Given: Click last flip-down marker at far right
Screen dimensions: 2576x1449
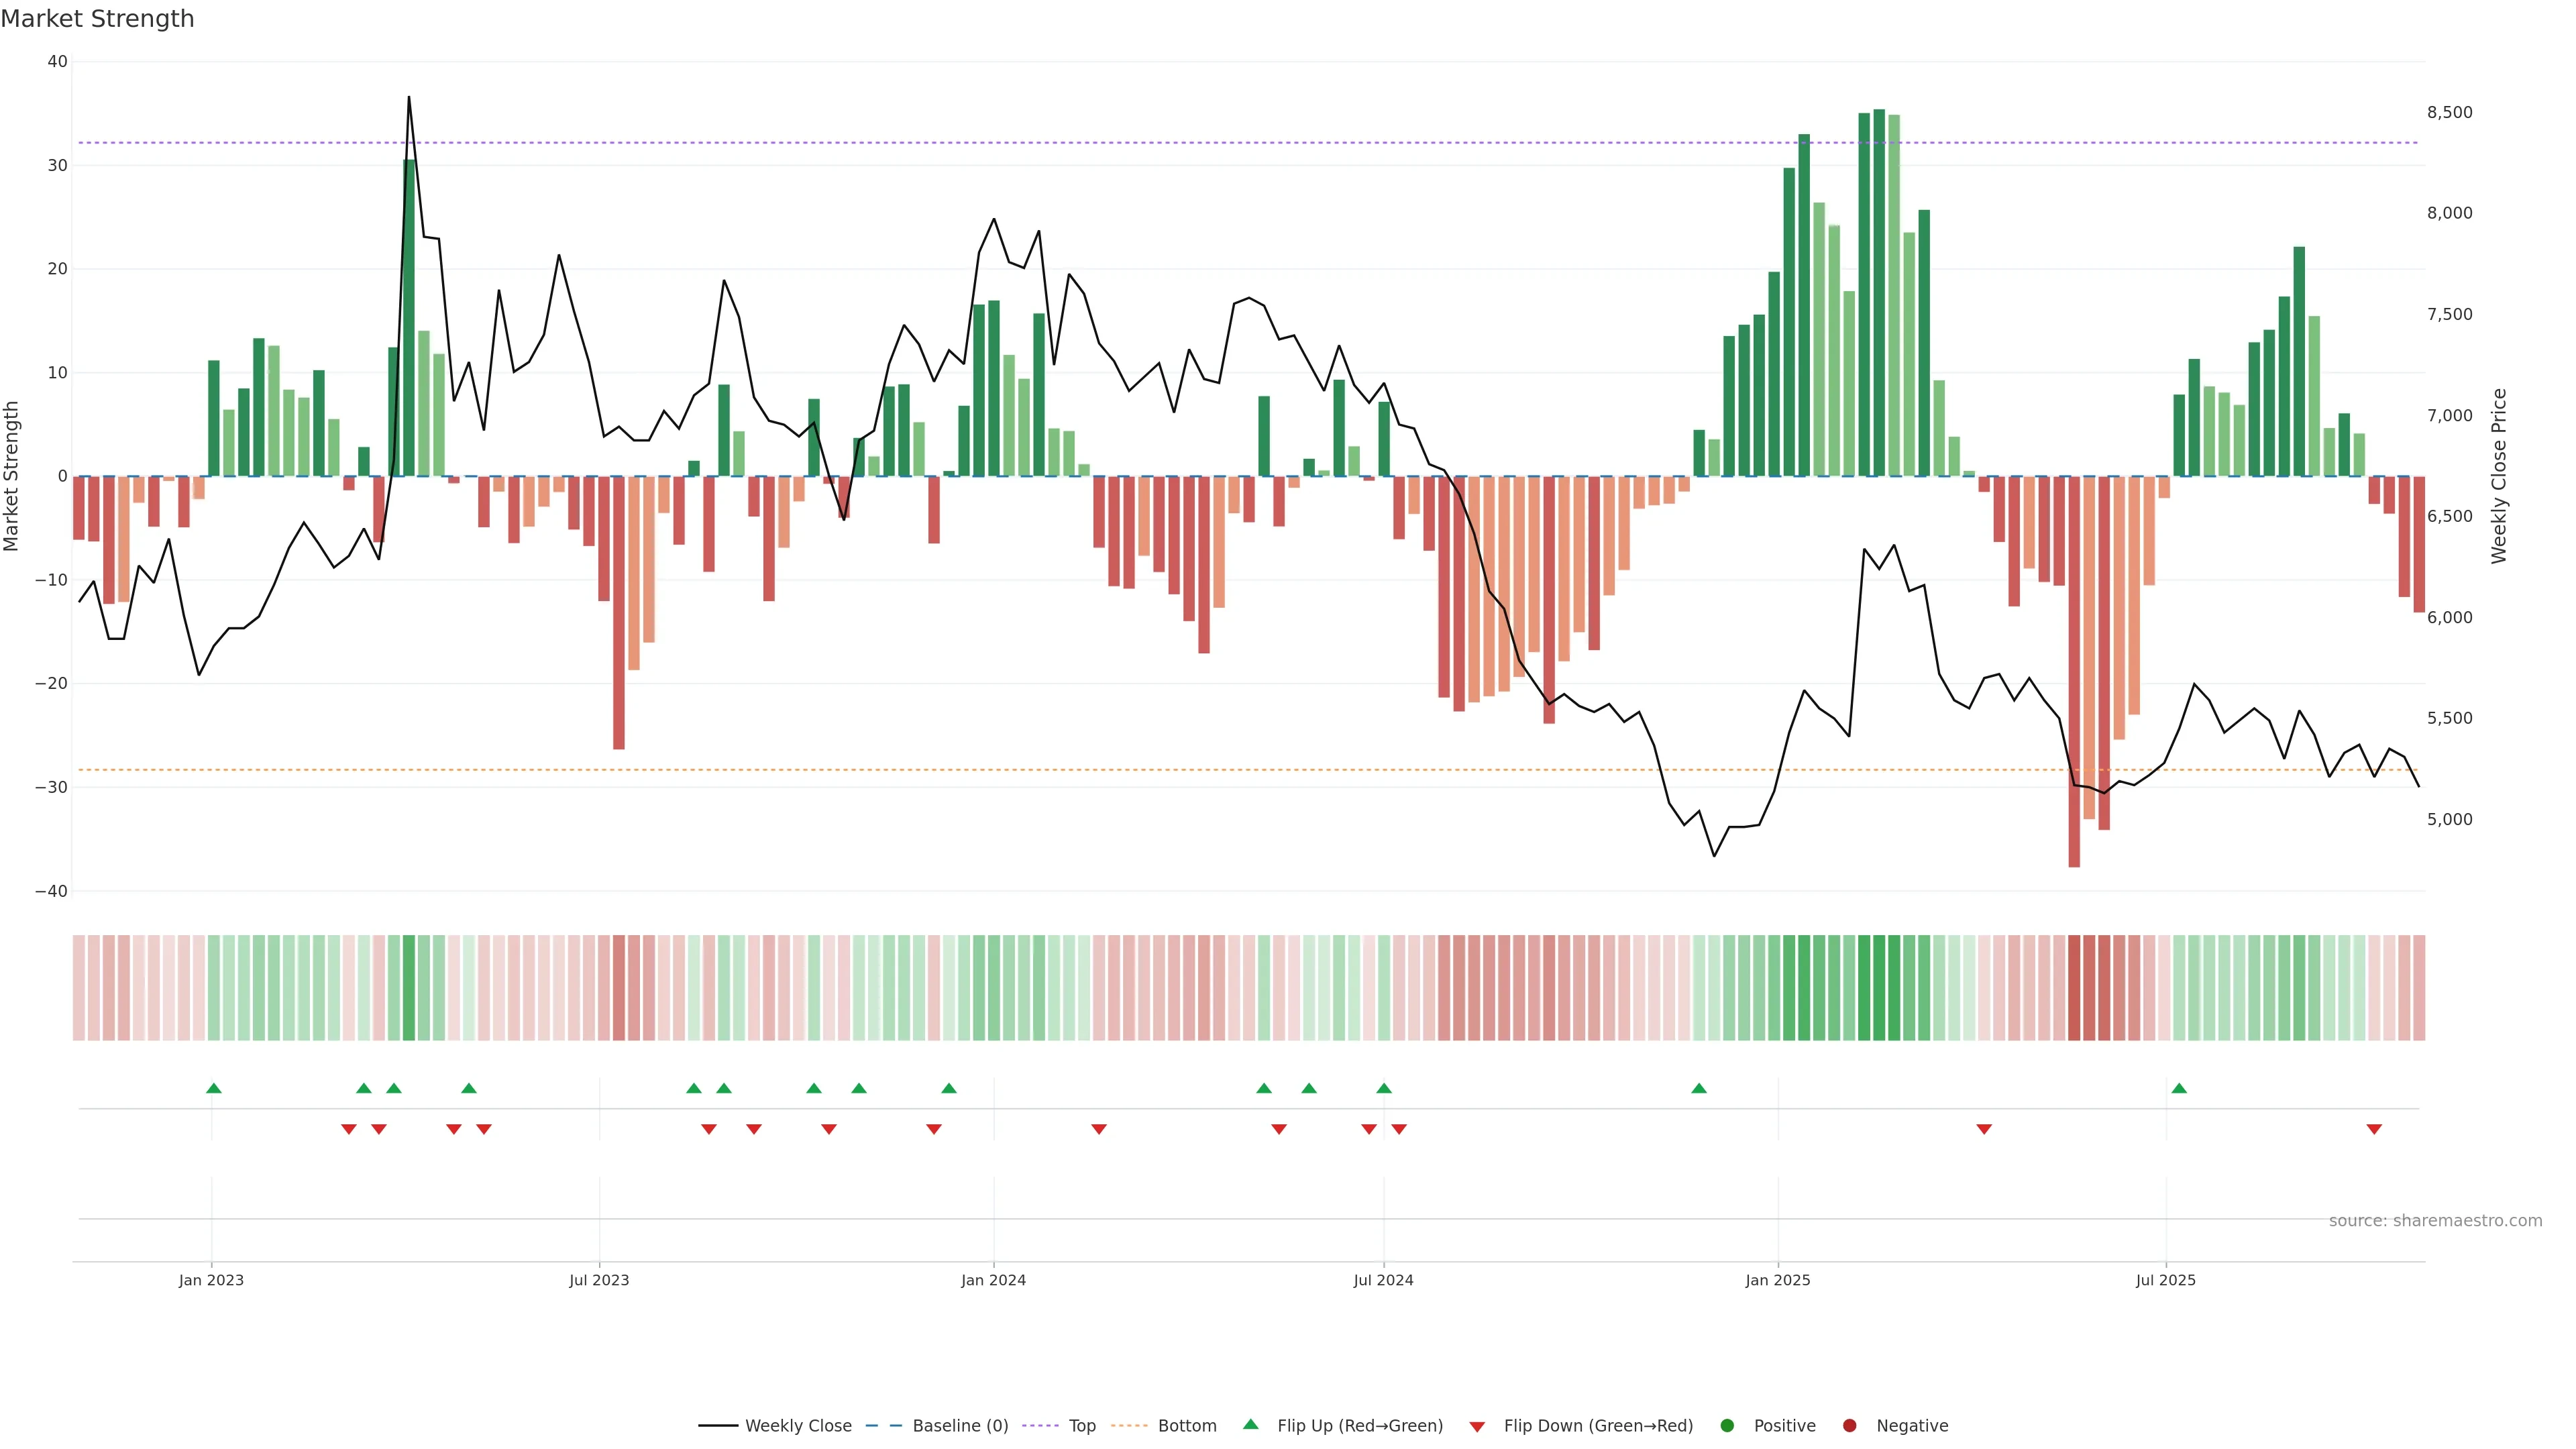Looking at the screenshot, I should [2374, 1129].
